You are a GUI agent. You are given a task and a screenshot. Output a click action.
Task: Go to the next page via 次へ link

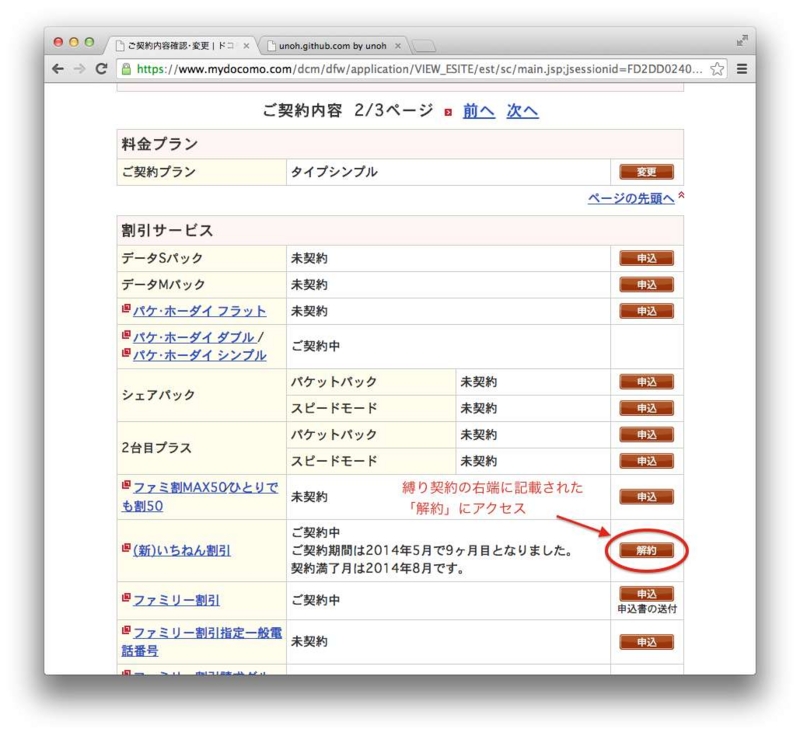[x=522, y=111]
